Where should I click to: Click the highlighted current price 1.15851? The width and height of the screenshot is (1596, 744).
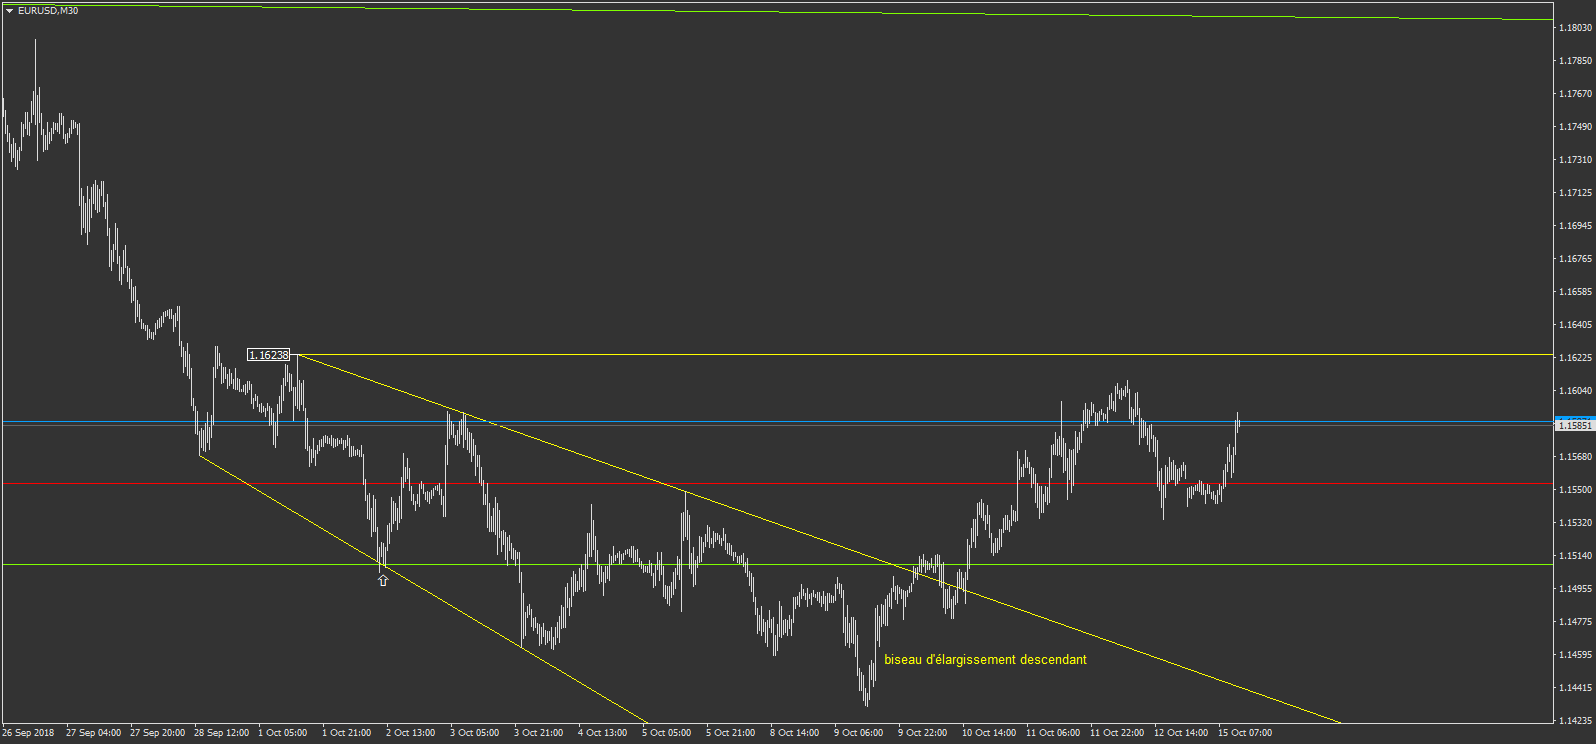1575,425
